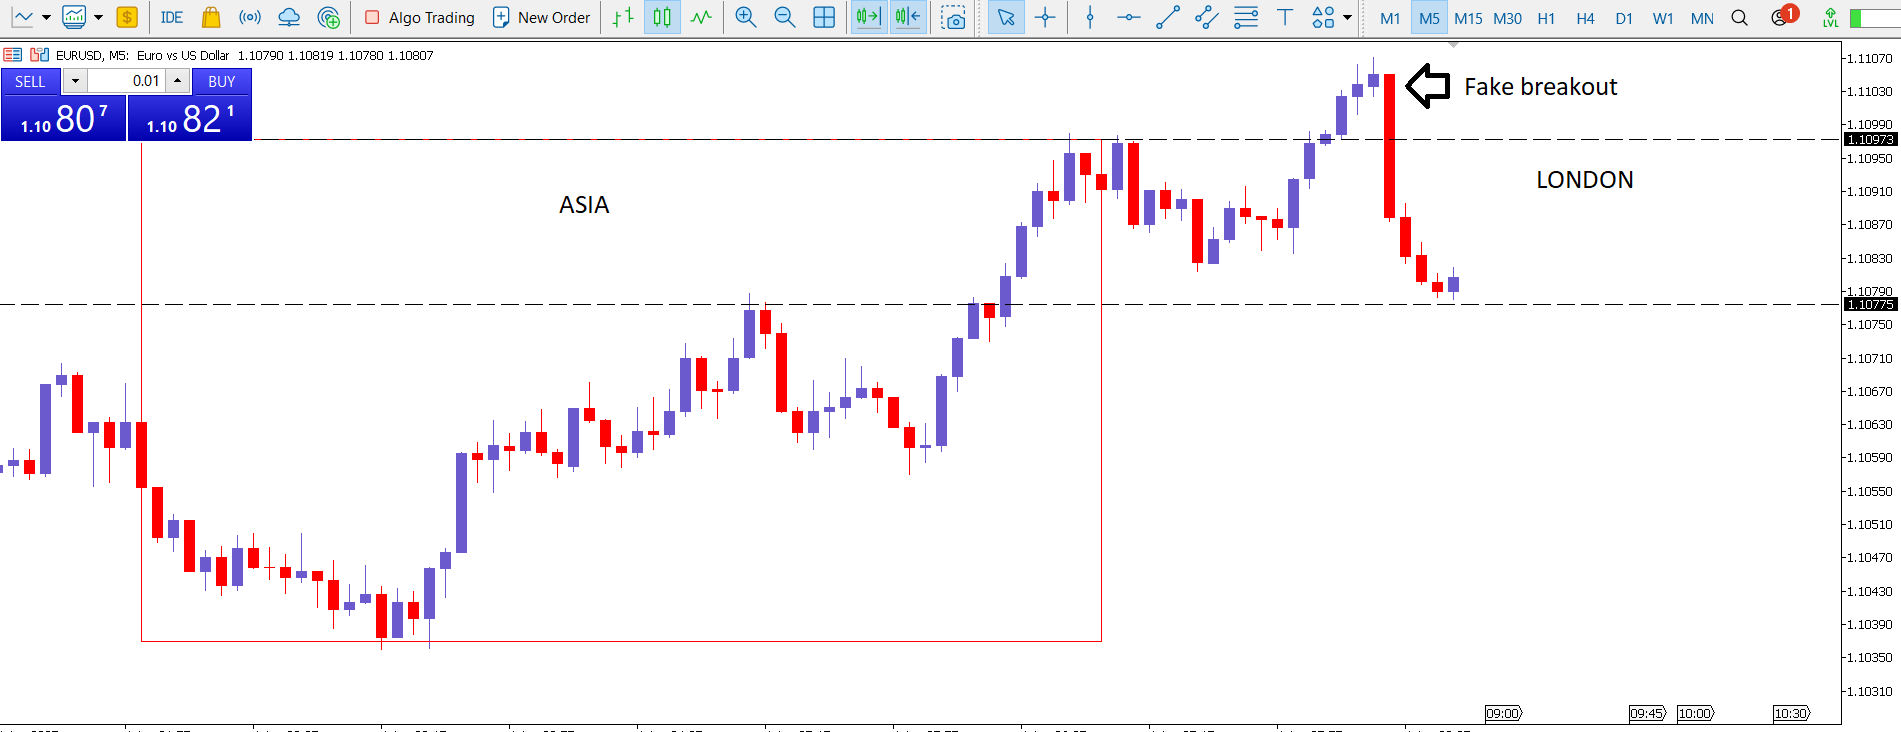The height and width of the screenshot is (732, 1901).
Task: Click the 0.01 lot volume field
Action: pos(125,81)
